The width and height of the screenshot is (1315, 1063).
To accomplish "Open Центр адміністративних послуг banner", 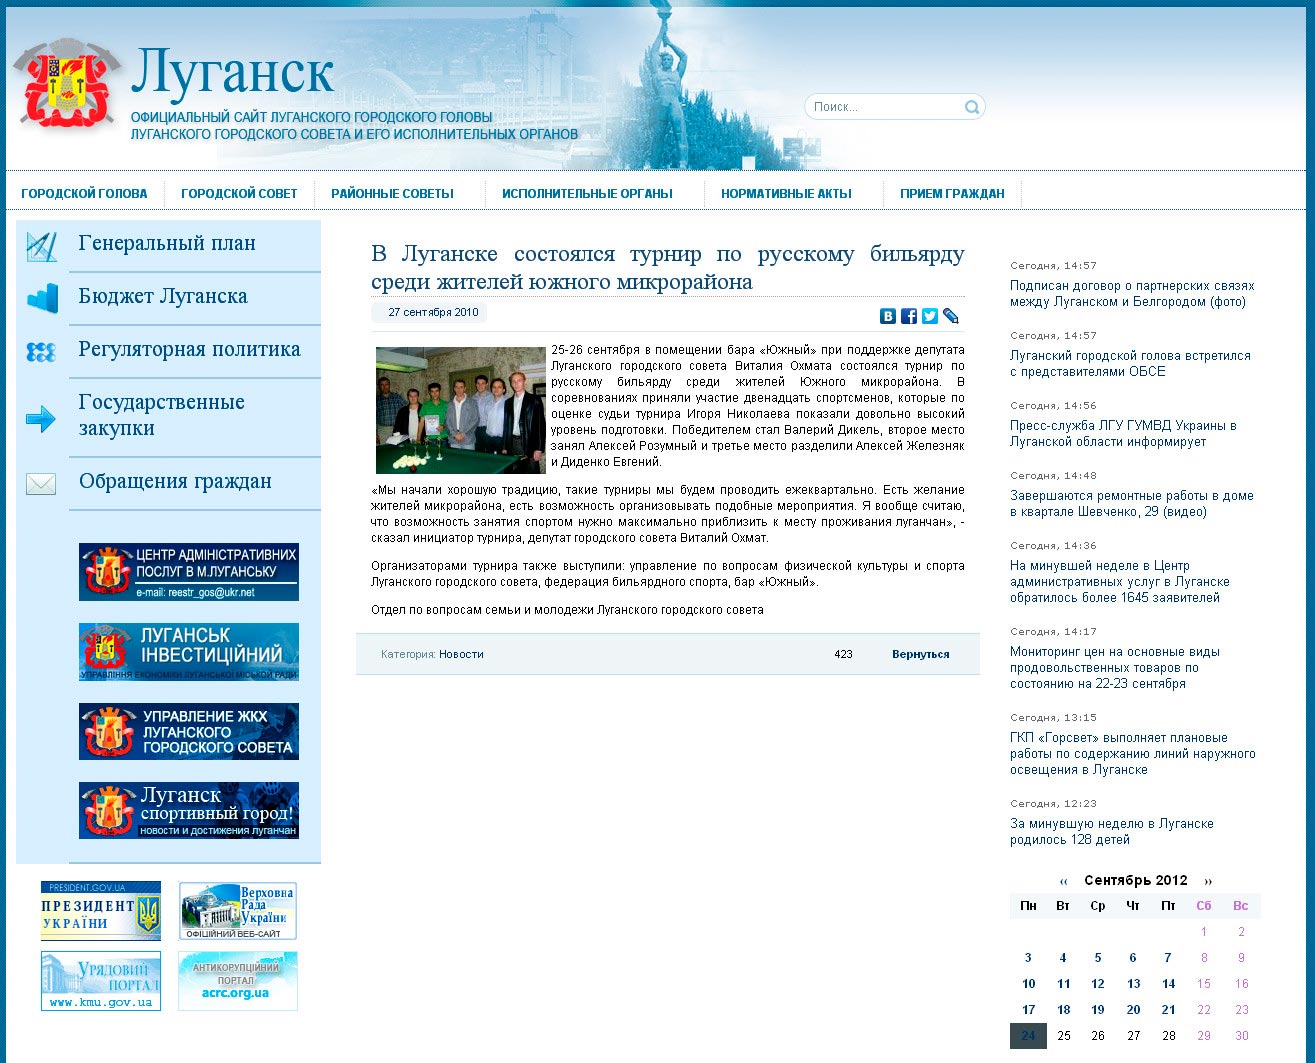I will point(189,572).
